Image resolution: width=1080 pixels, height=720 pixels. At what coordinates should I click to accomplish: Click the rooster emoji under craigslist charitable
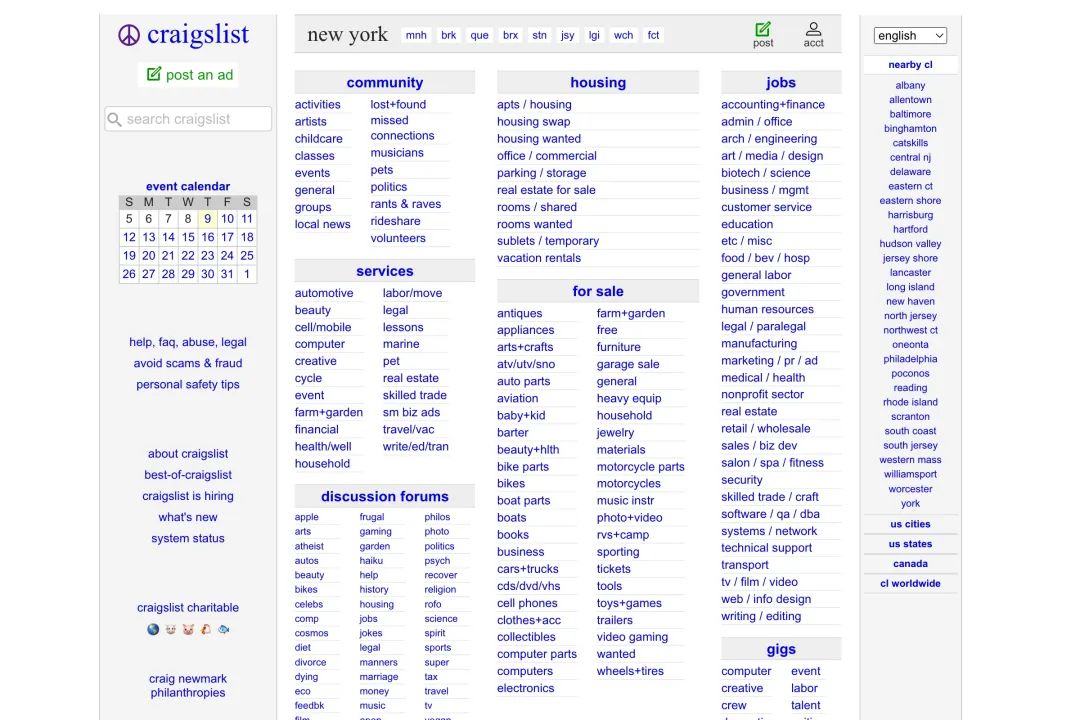(206, 629)
